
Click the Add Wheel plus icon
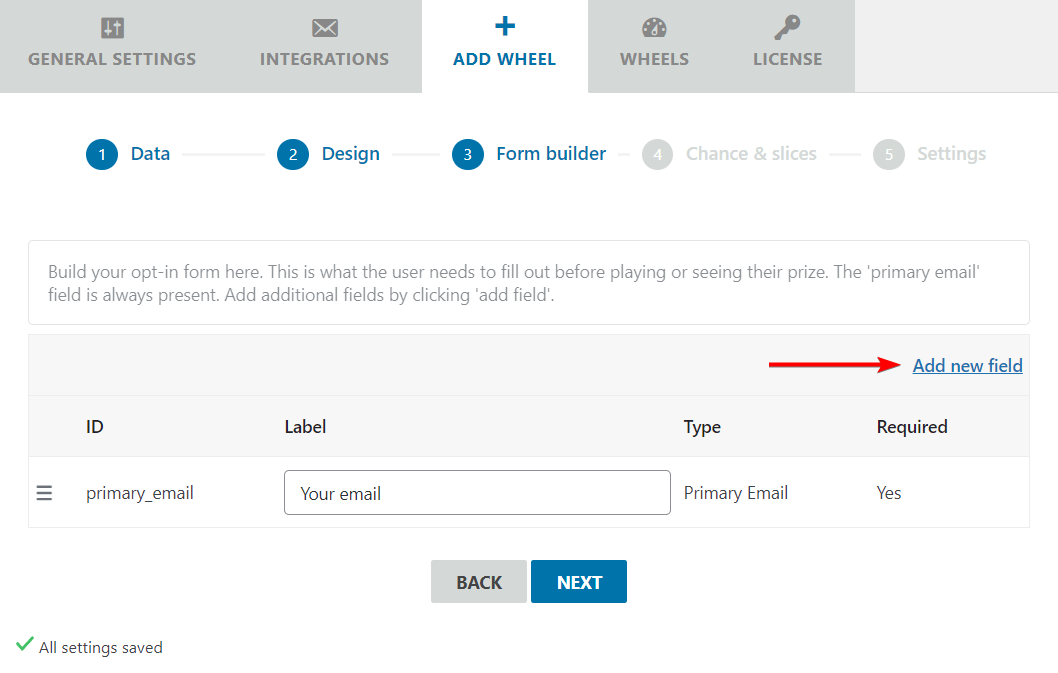505,26
